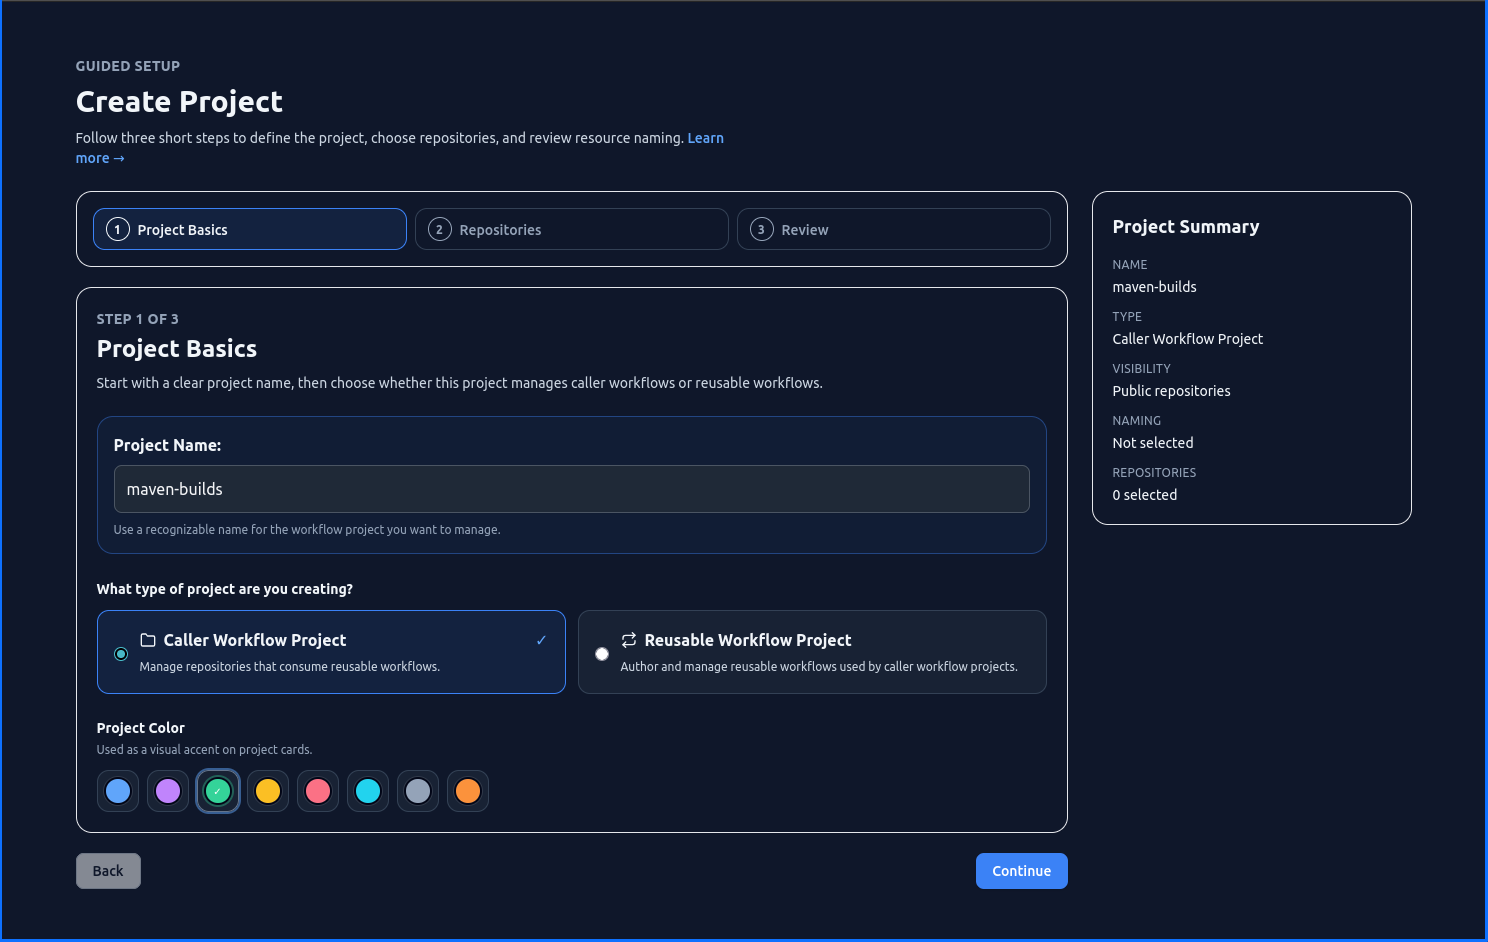Click the Caller Workflow Project card description

[290, 667]
